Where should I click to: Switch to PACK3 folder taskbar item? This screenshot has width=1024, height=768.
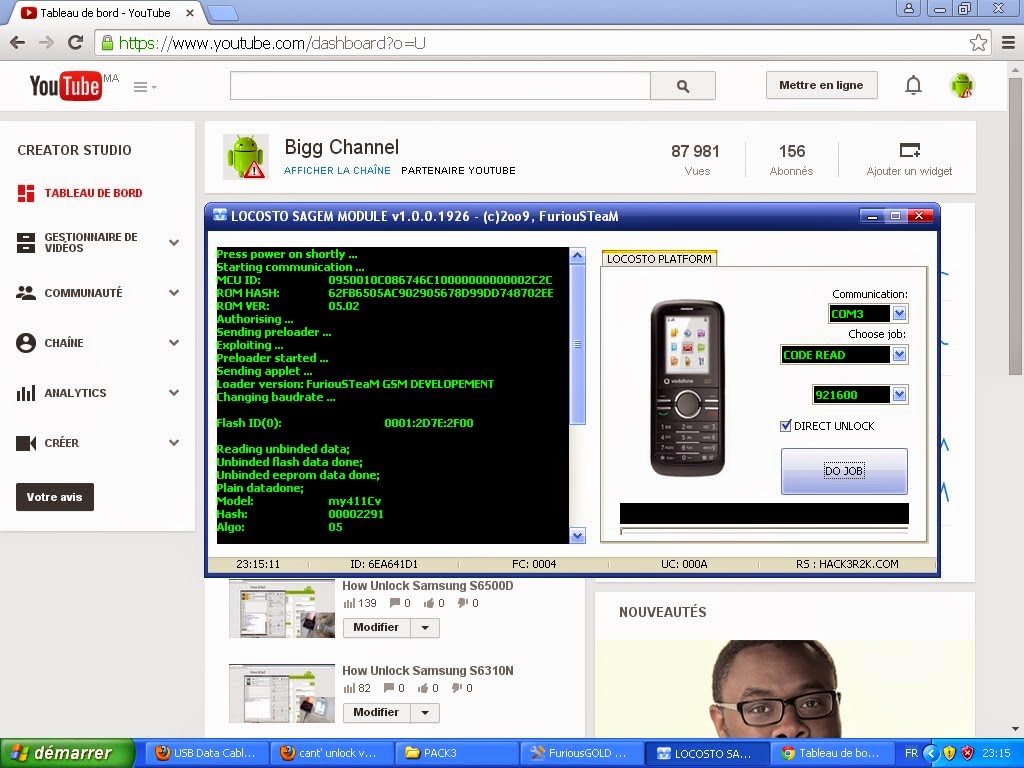[x=456, y=753]
